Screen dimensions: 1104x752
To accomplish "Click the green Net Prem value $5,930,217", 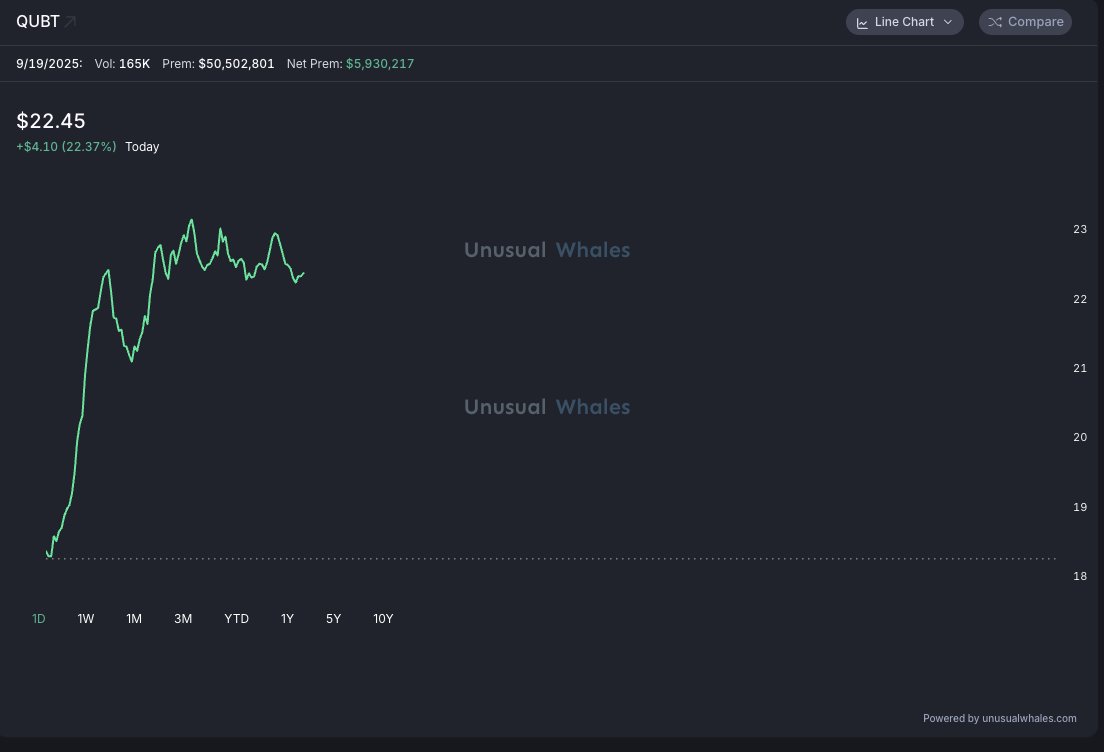I will 380,64.
